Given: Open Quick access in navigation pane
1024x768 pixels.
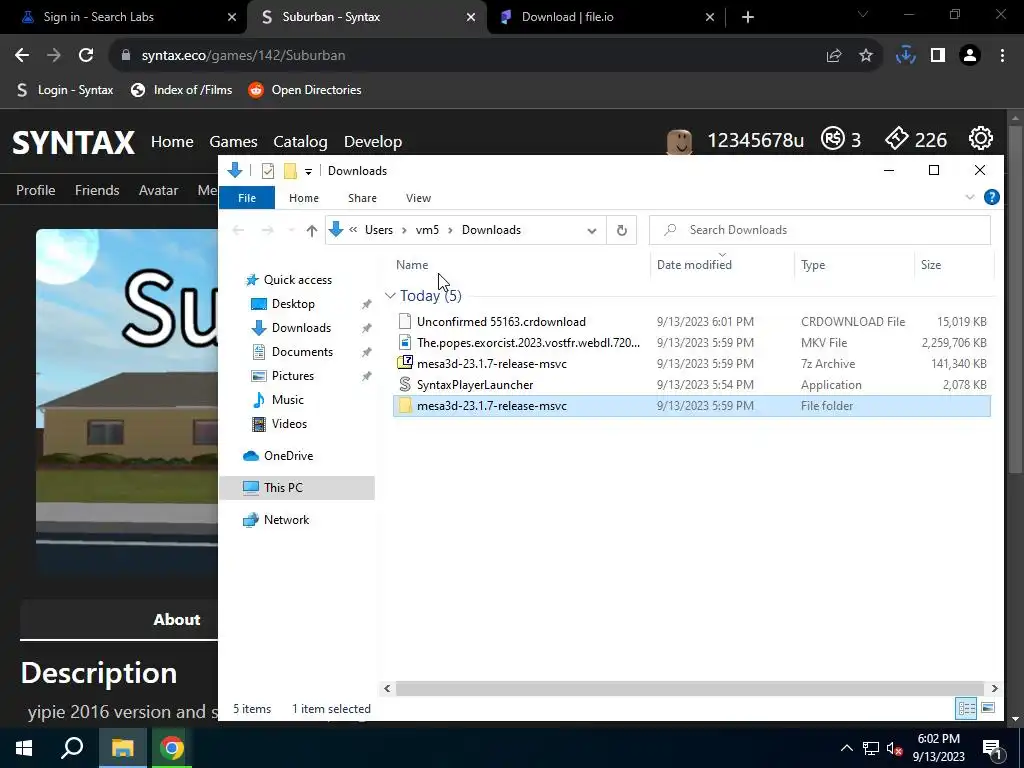Looking at the screenshot, I should (298, 280).
